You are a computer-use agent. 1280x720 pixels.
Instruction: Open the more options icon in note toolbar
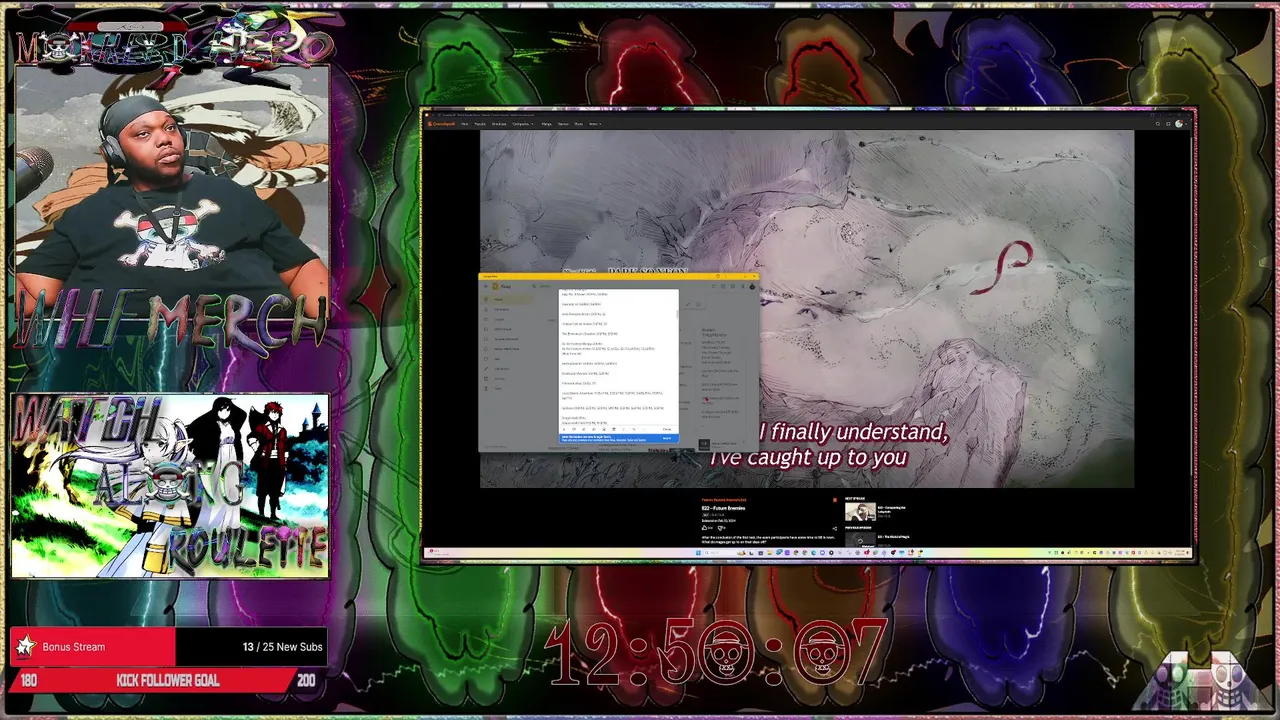tap(624, 429)
